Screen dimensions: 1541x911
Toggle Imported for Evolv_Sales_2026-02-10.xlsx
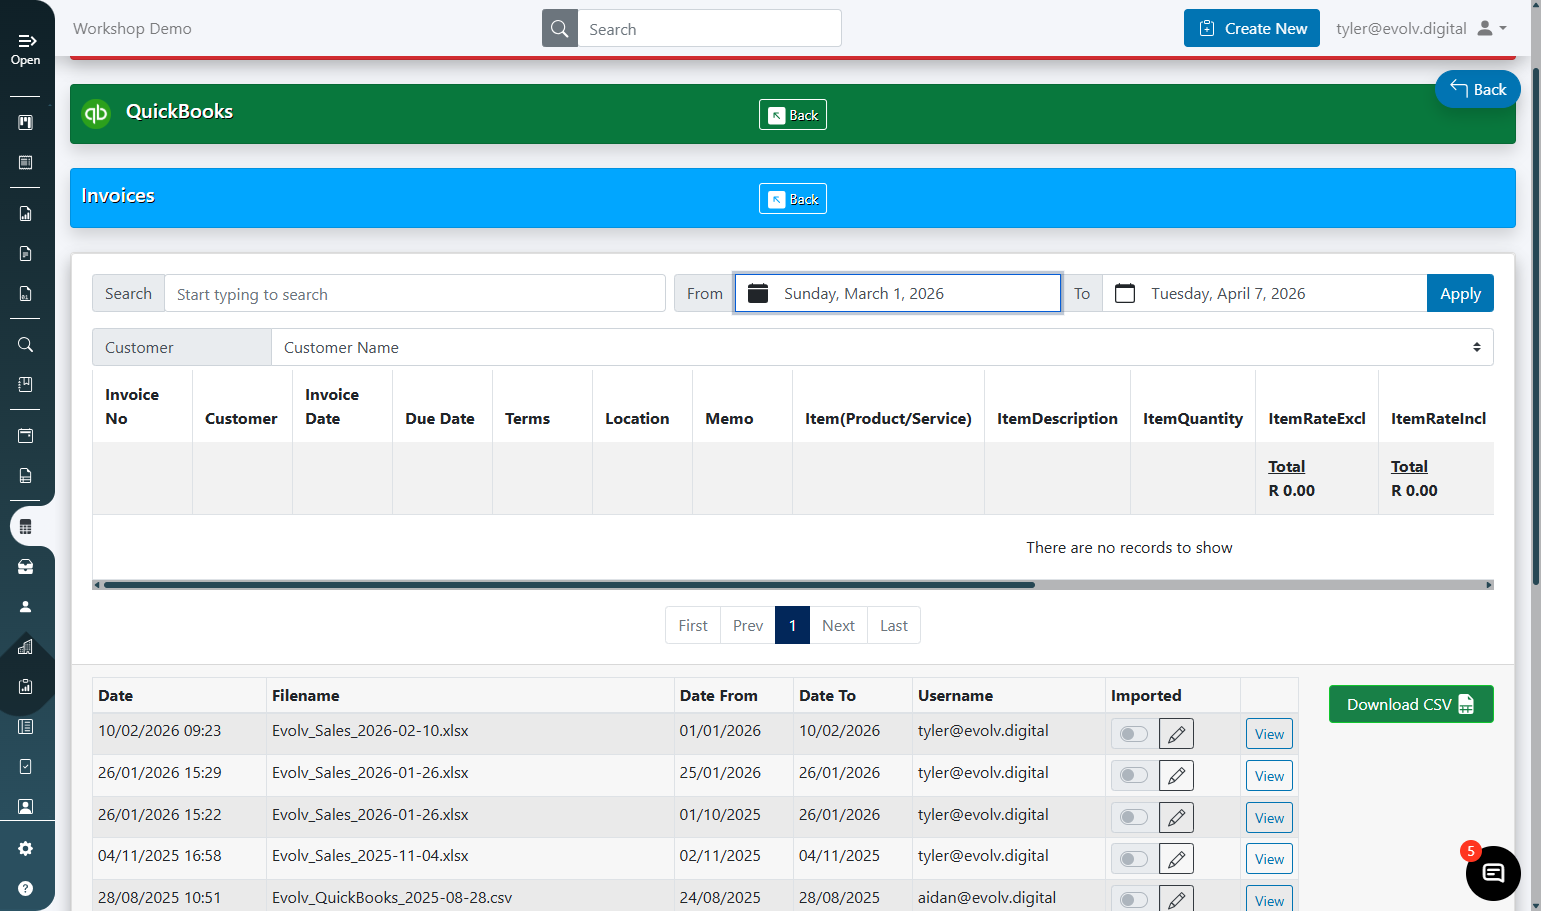(1134, 734)
